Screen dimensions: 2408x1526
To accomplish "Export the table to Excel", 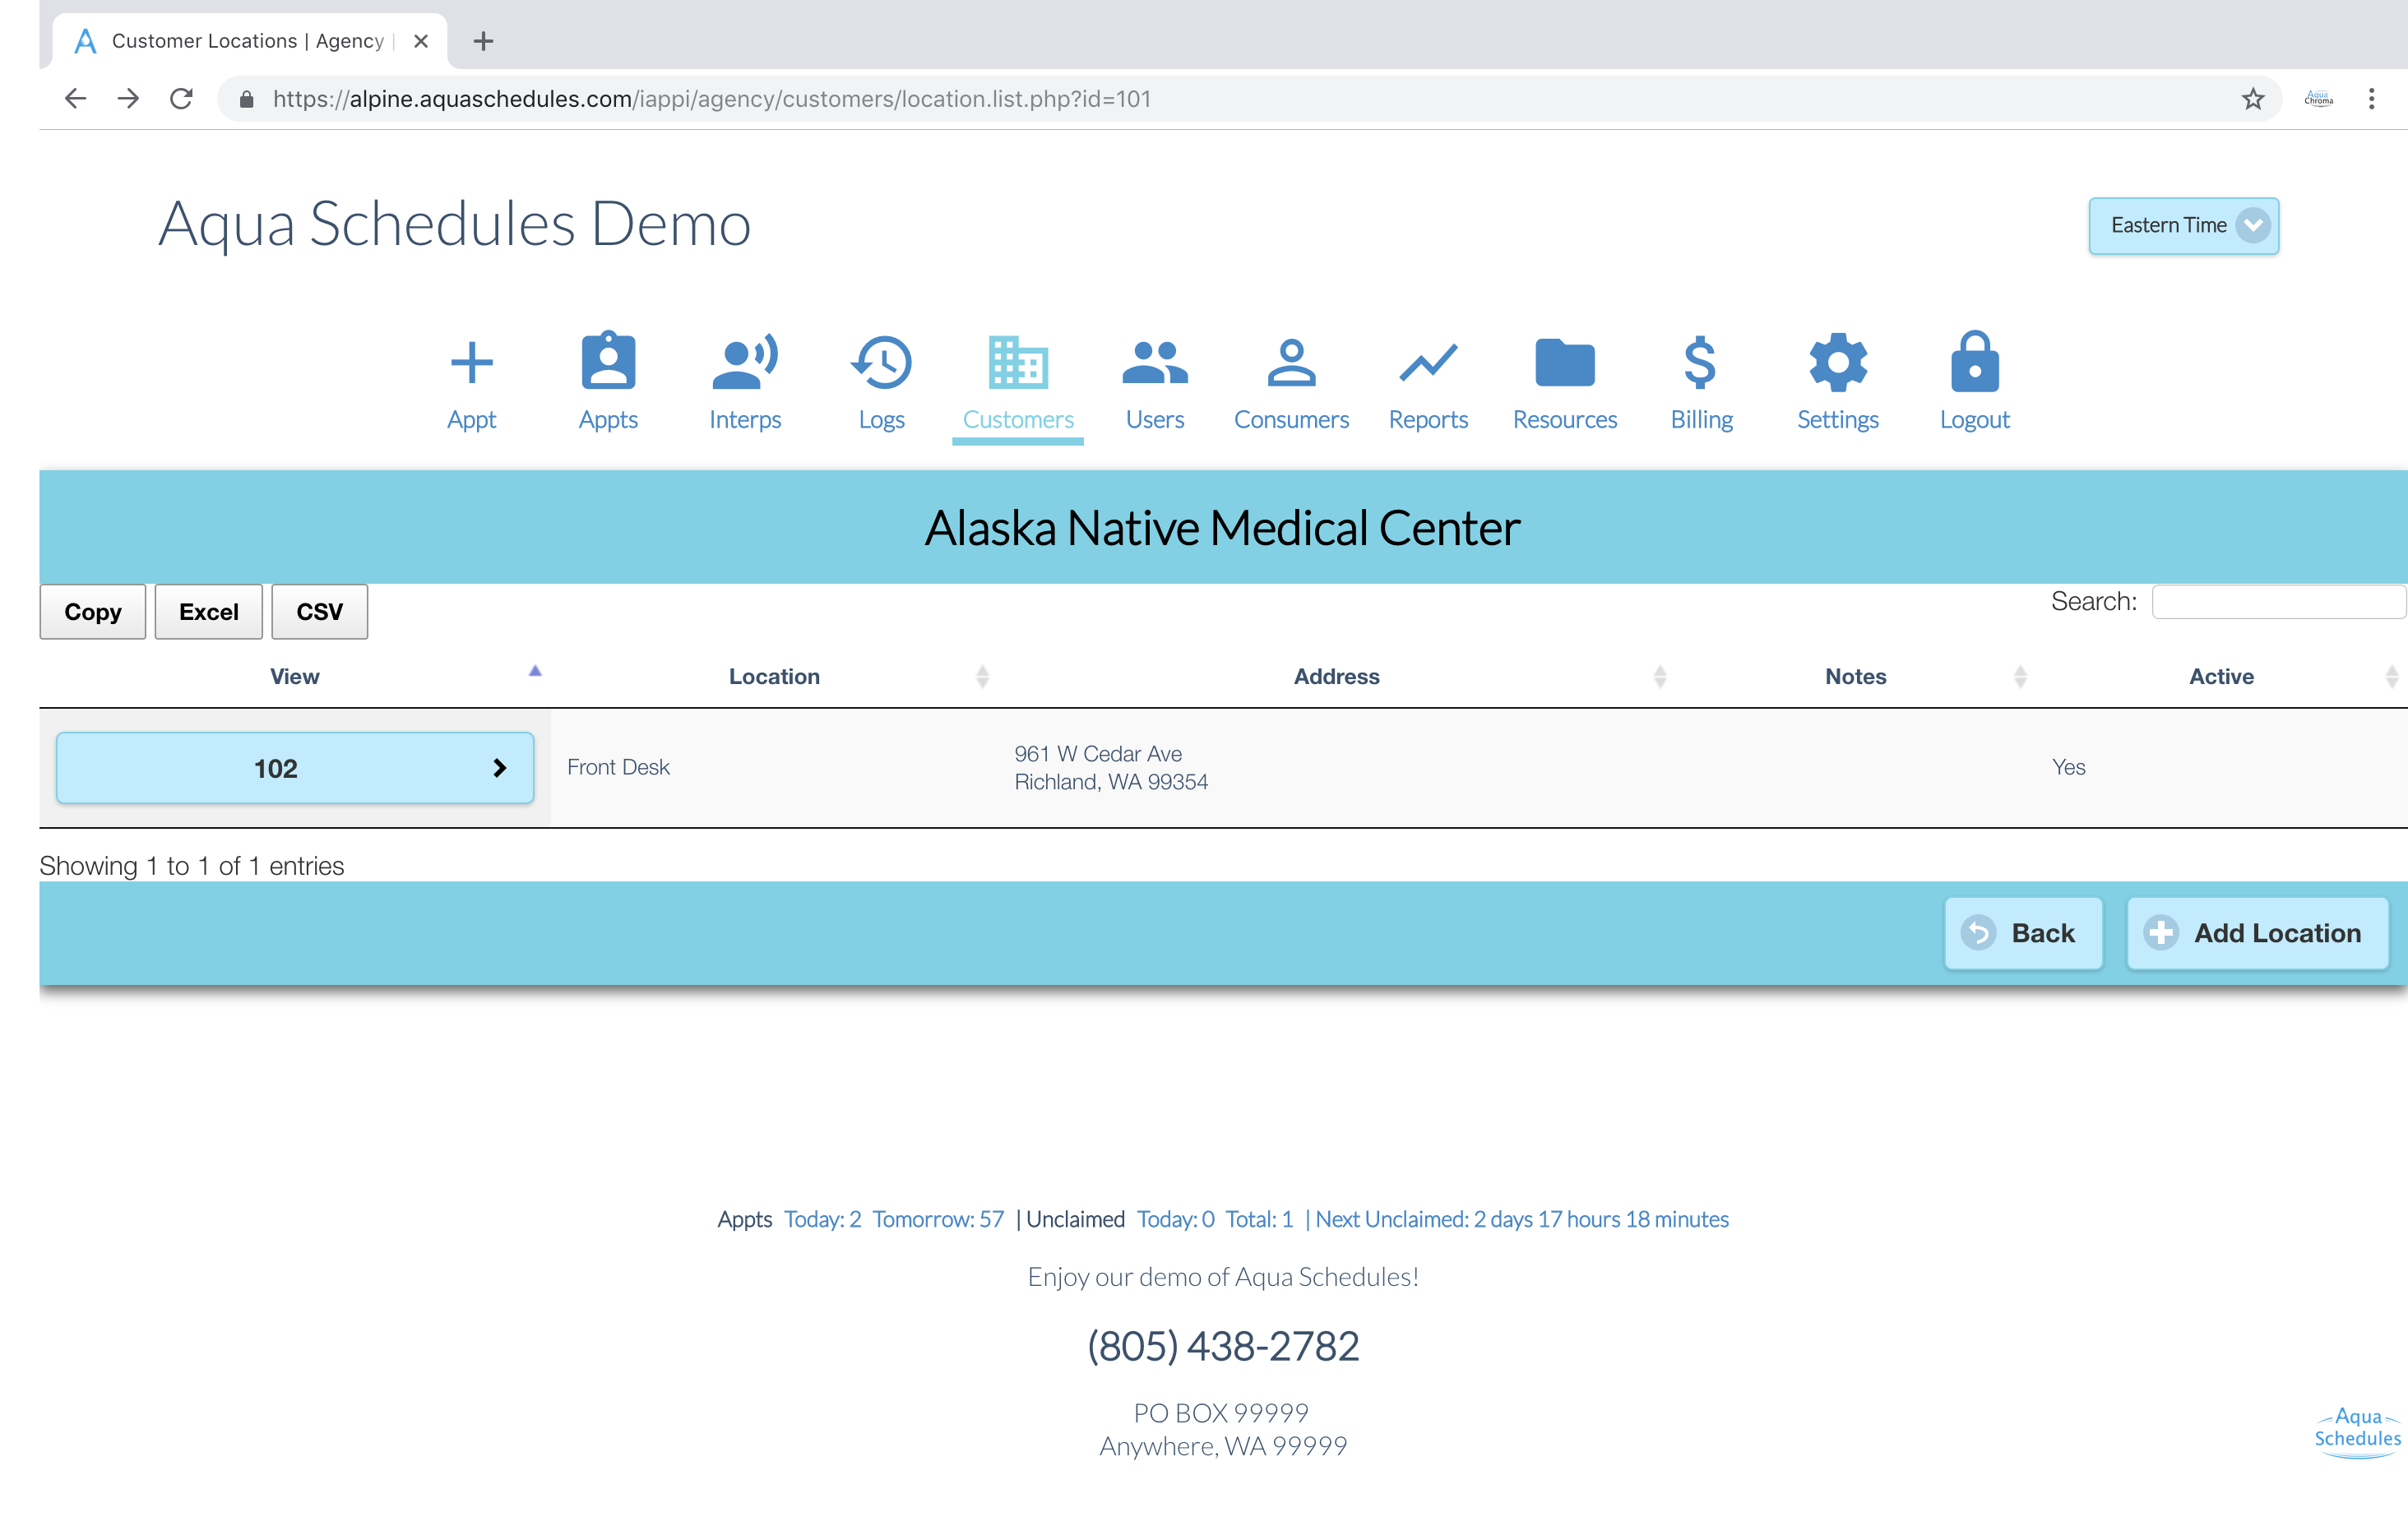I will [209, 612].
